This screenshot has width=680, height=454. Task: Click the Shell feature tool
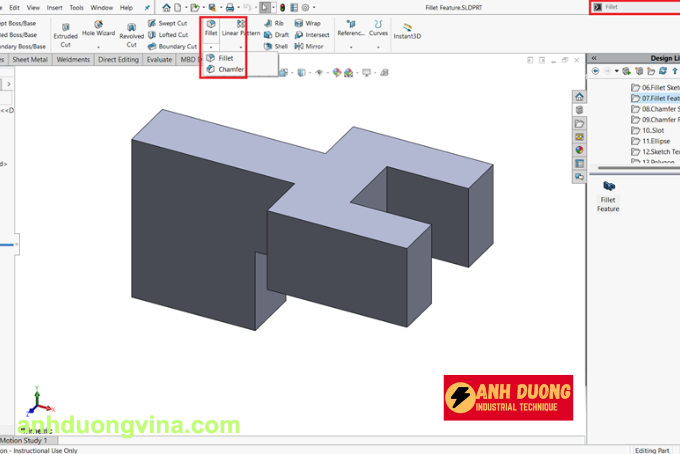[x=275, y=46]
